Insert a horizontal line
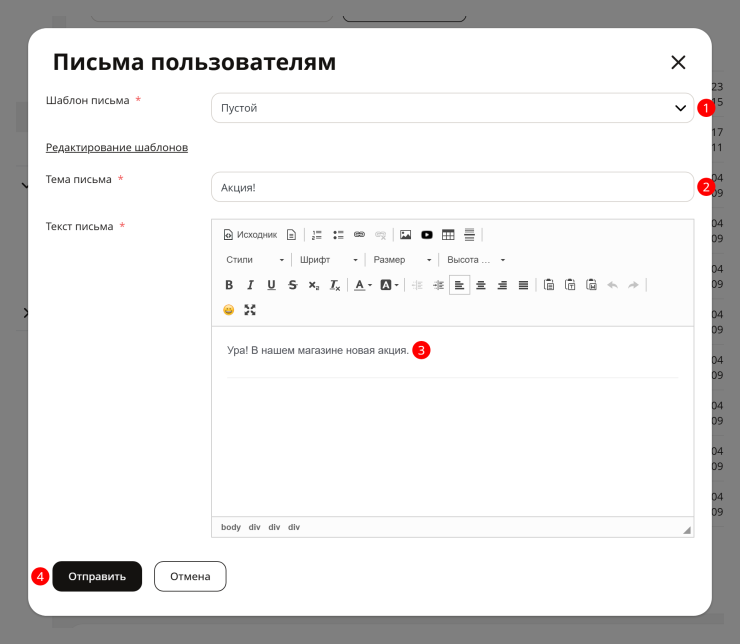This screenshot has width=740, height=644. pyautogui.click(x=469, y=234)
